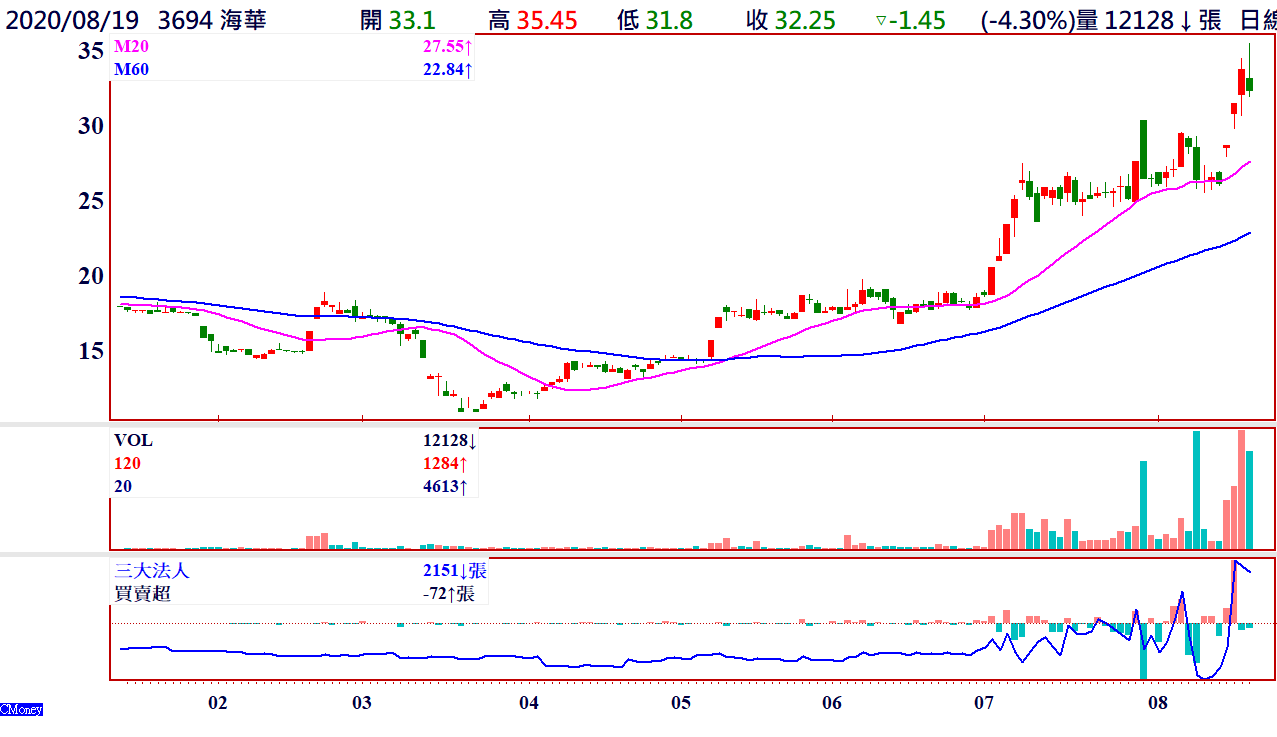
Task: Open the 三大法人 indicator label
Action: pyautogui.click(x=151, y=571)
